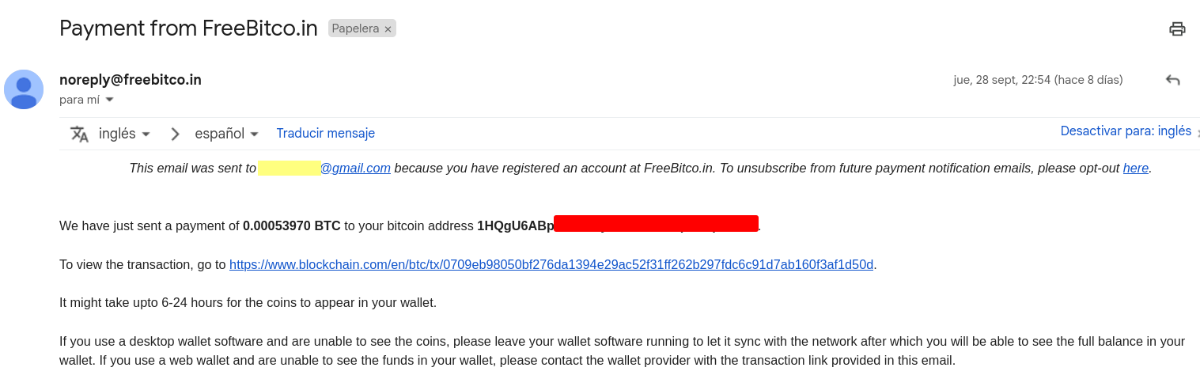Select Desactivar para: inglés option

[1126, 131]
